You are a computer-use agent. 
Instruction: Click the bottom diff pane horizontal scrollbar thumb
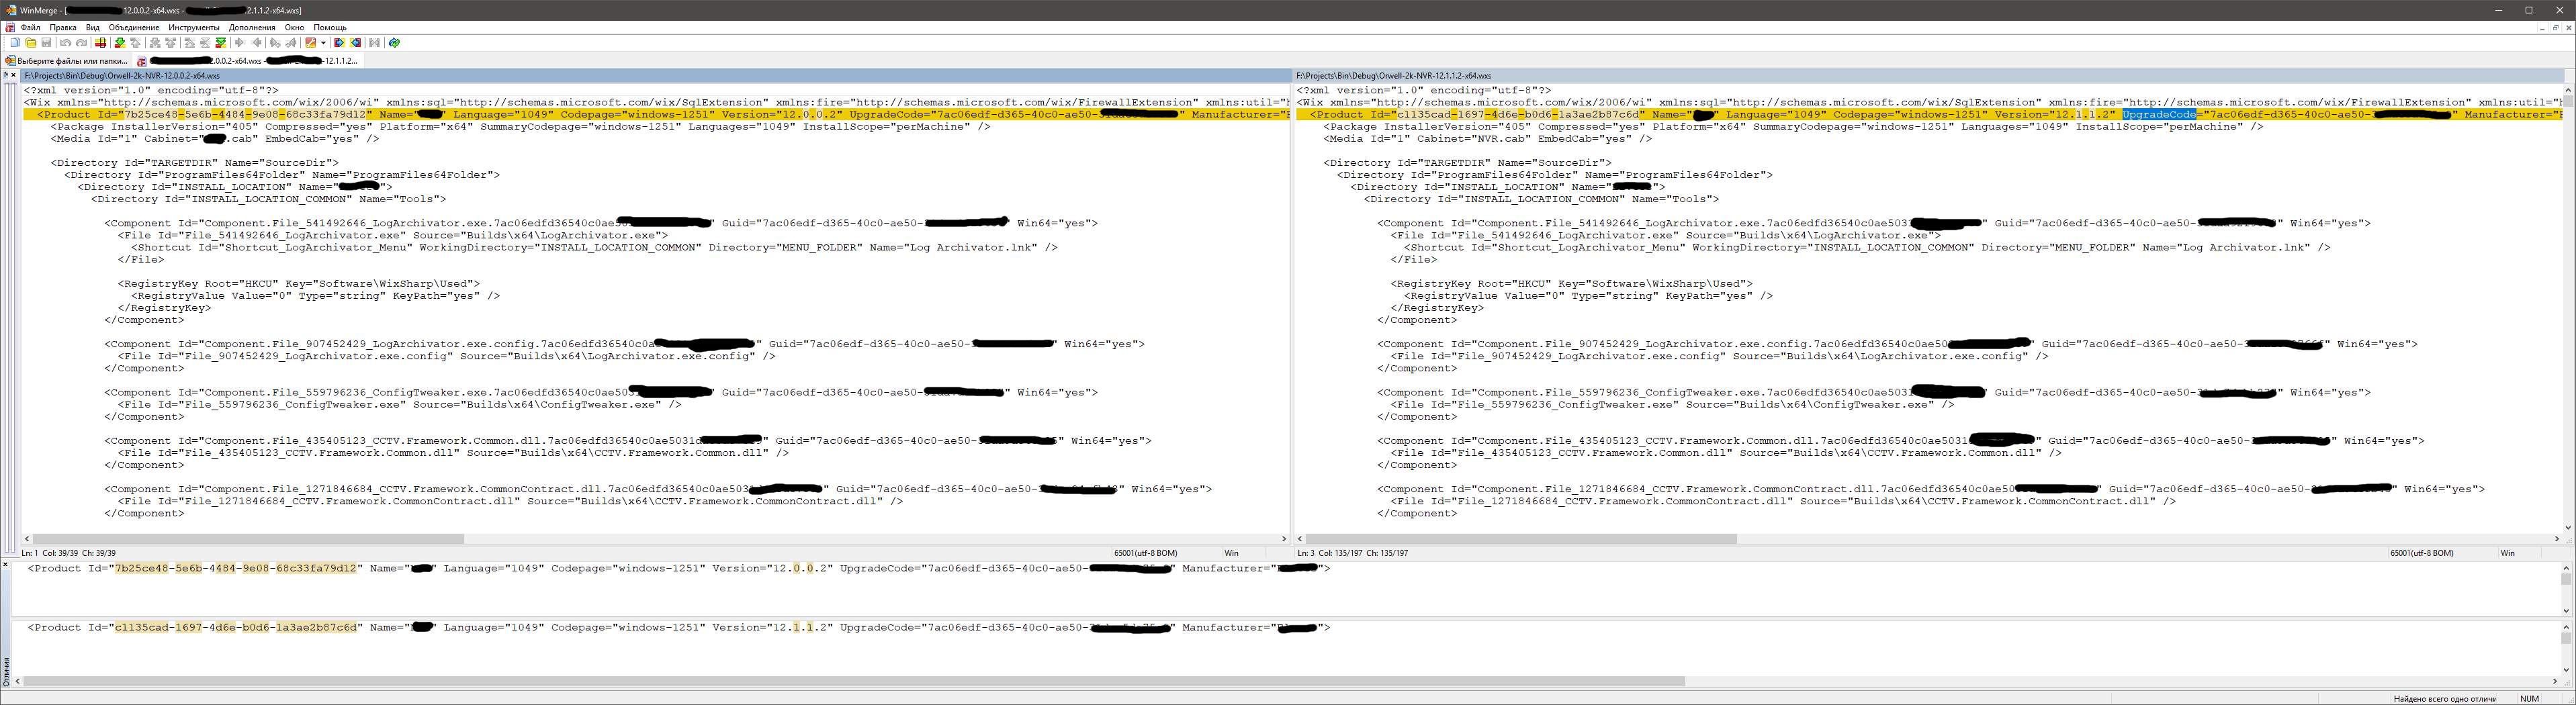click(x=854, y=682)
